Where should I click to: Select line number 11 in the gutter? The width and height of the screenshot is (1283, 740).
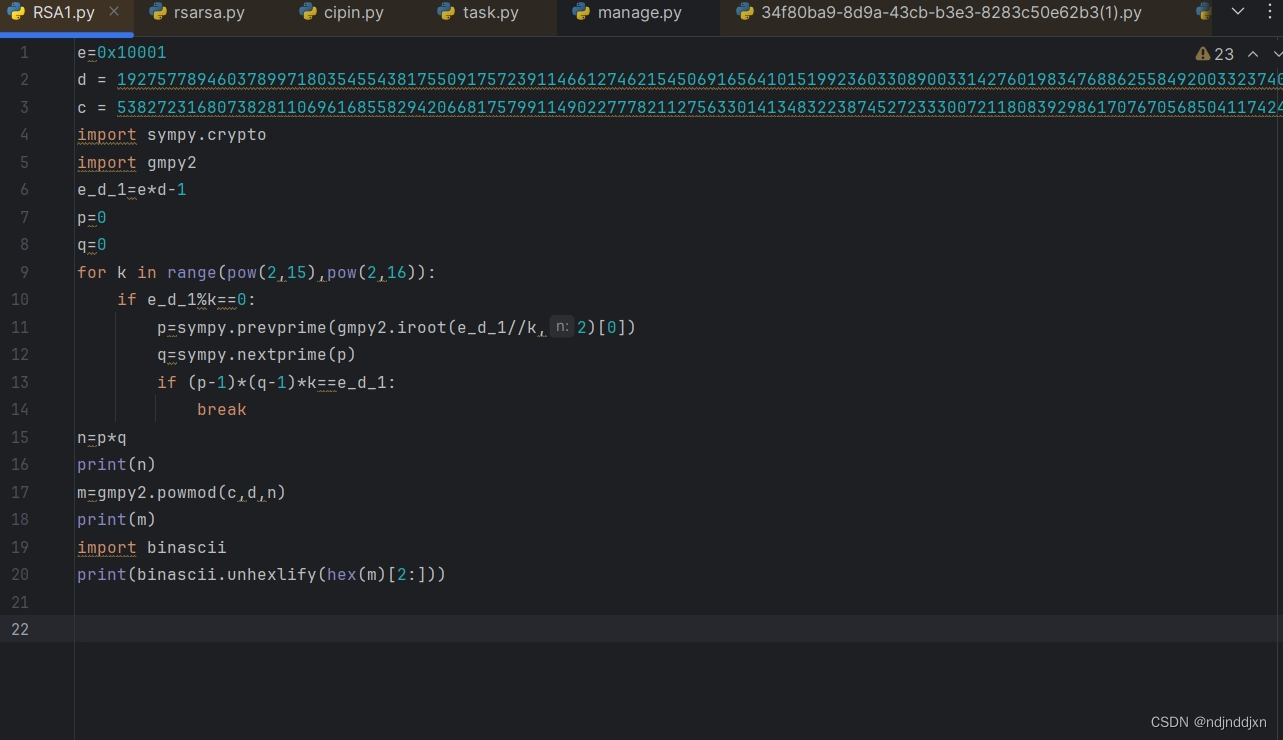click(19, 327)
